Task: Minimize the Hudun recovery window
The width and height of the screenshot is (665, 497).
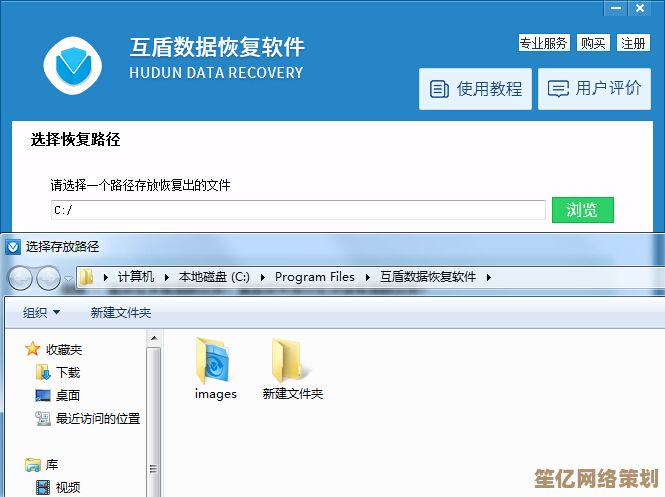Action: 616,8
